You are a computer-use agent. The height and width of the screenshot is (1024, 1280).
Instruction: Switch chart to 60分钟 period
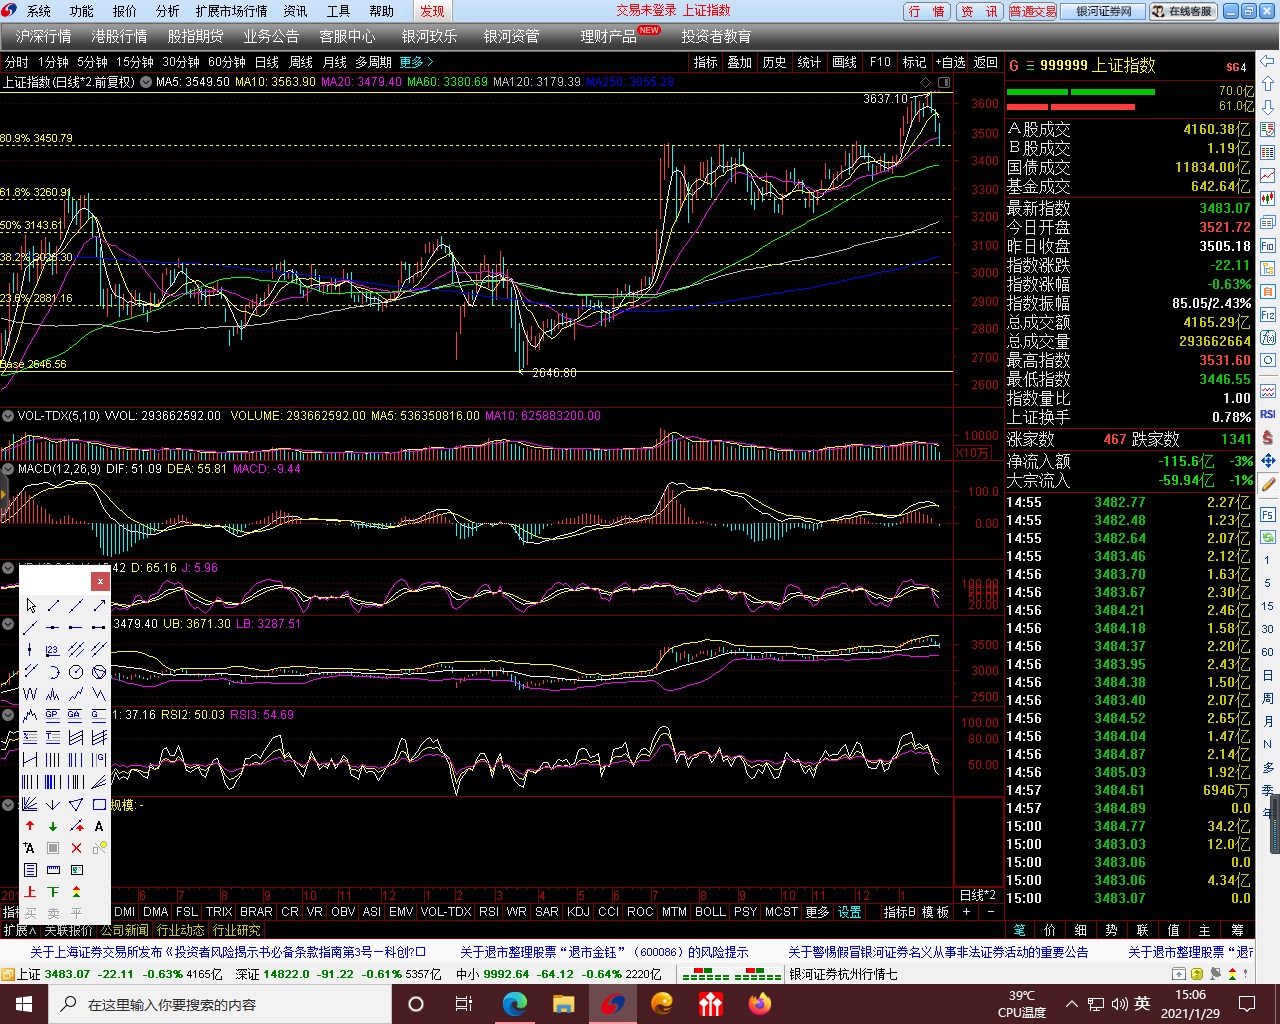pyautogui.click(x=227, y=62)
